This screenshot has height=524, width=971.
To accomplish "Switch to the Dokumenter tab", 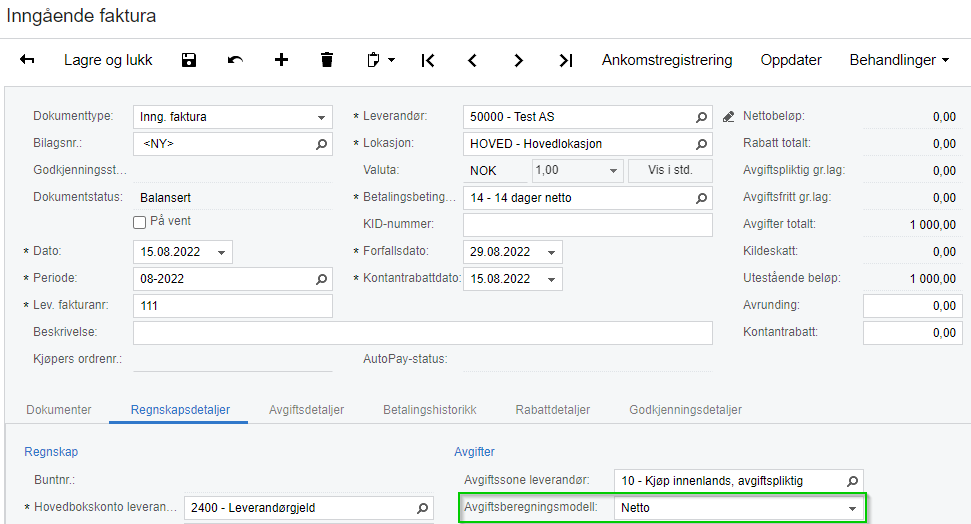I will click(x=59, y=409).
